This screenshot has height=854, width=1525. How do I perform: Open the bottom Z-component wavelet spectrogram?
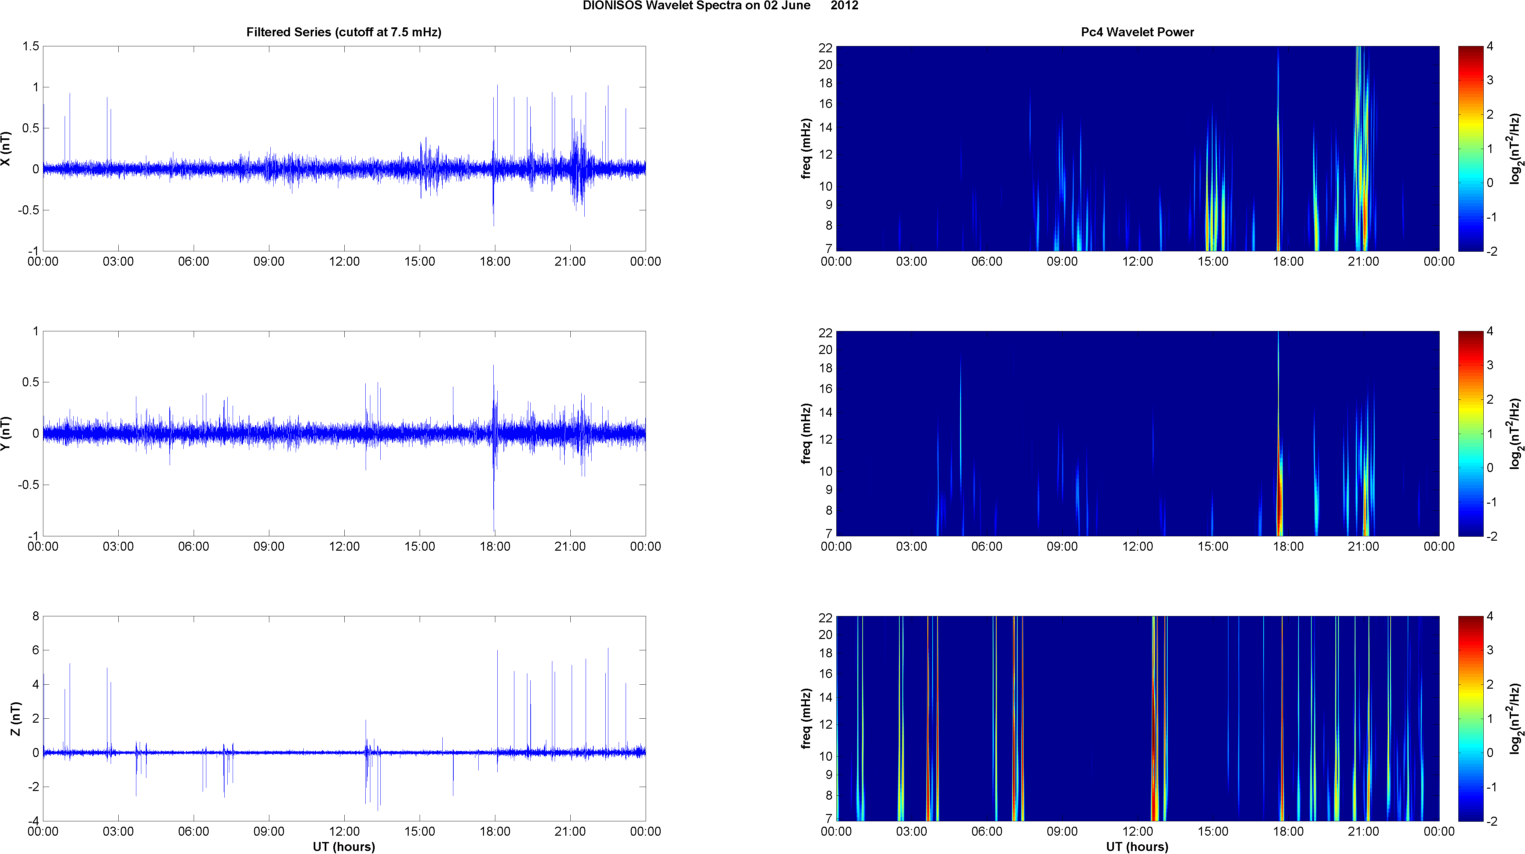click(x=1137, y=718)
